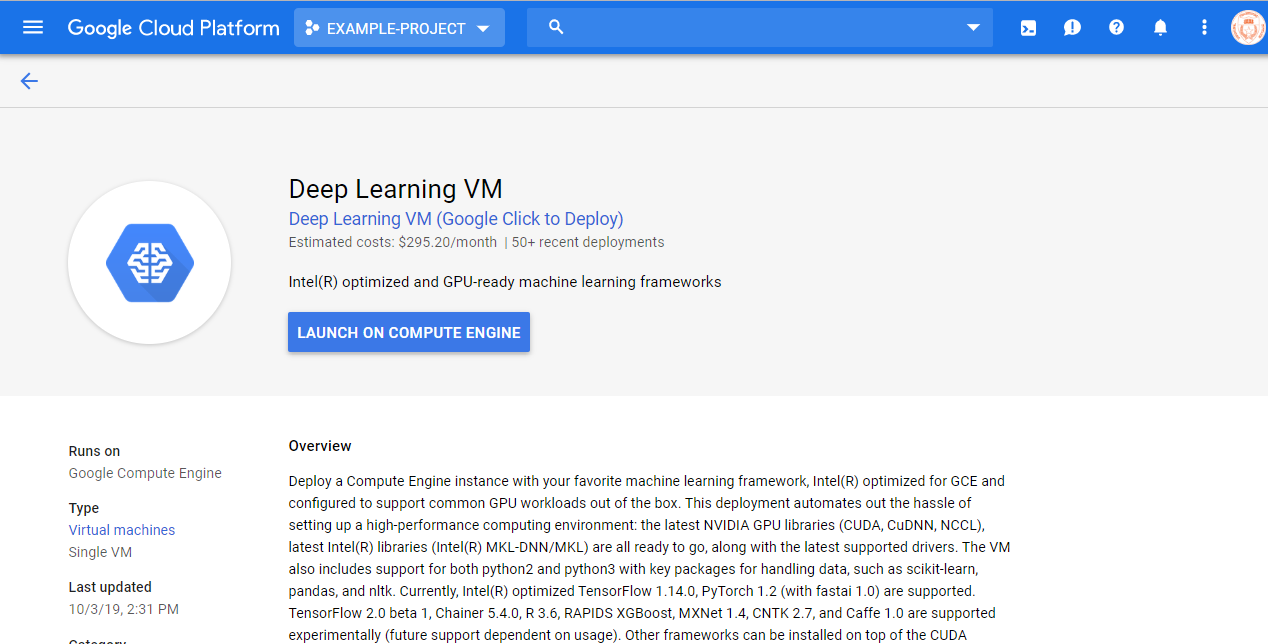The height and width of the screenshot is (644, 1268).
Task: Open the send feedback icon
Action: pos(1072,28)
